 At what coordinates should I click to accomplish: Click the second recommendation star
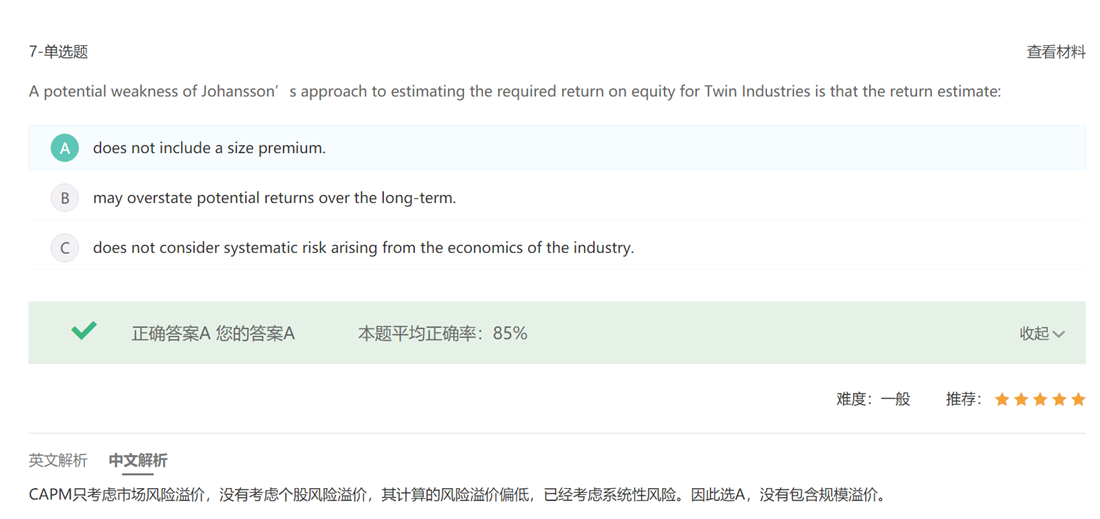click(1021, 400)
